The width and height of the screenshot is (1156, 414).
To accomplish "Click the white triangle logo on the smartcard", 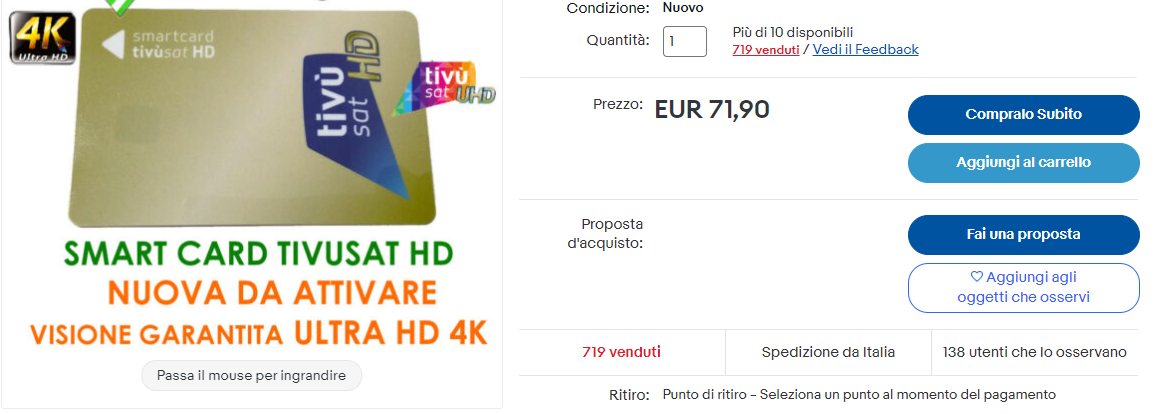I will tap(113, 45).
